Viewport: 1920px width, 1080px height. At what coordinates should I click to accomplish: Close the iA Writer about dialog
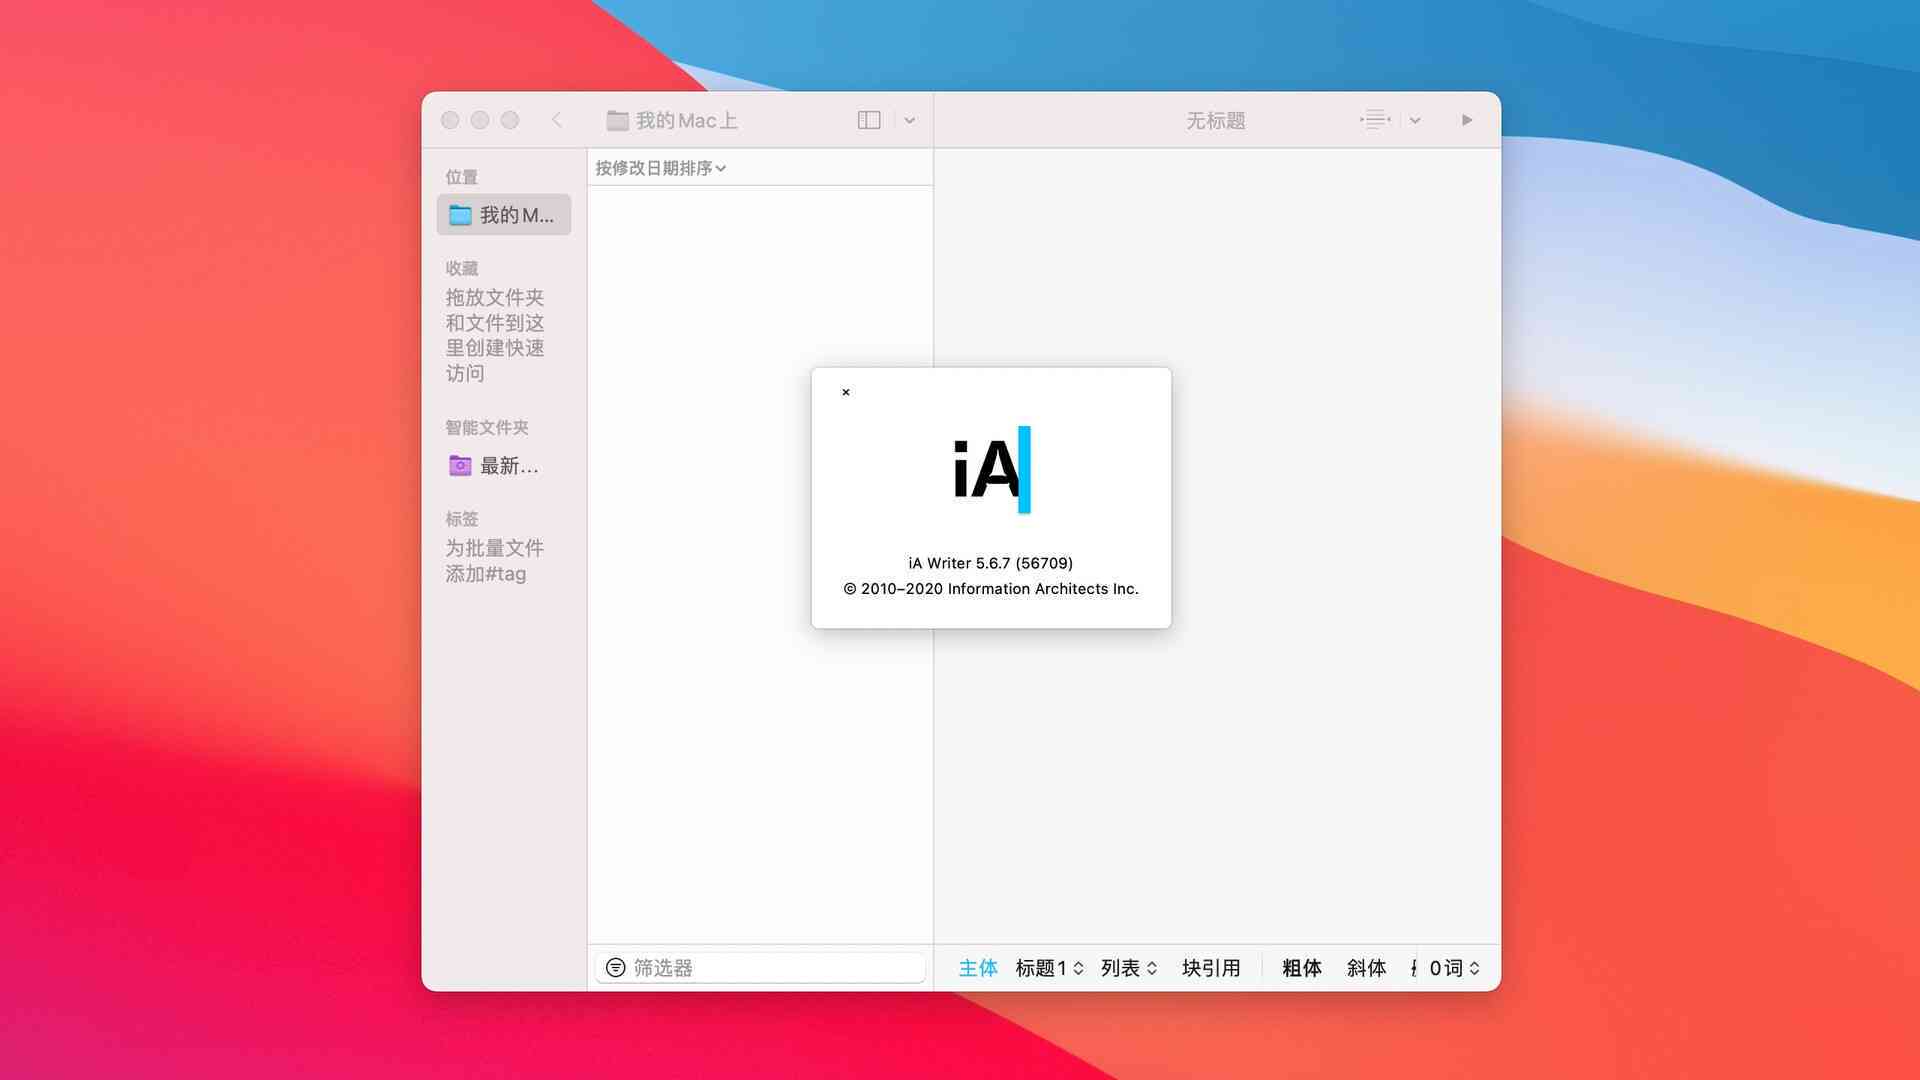point(846,392)
